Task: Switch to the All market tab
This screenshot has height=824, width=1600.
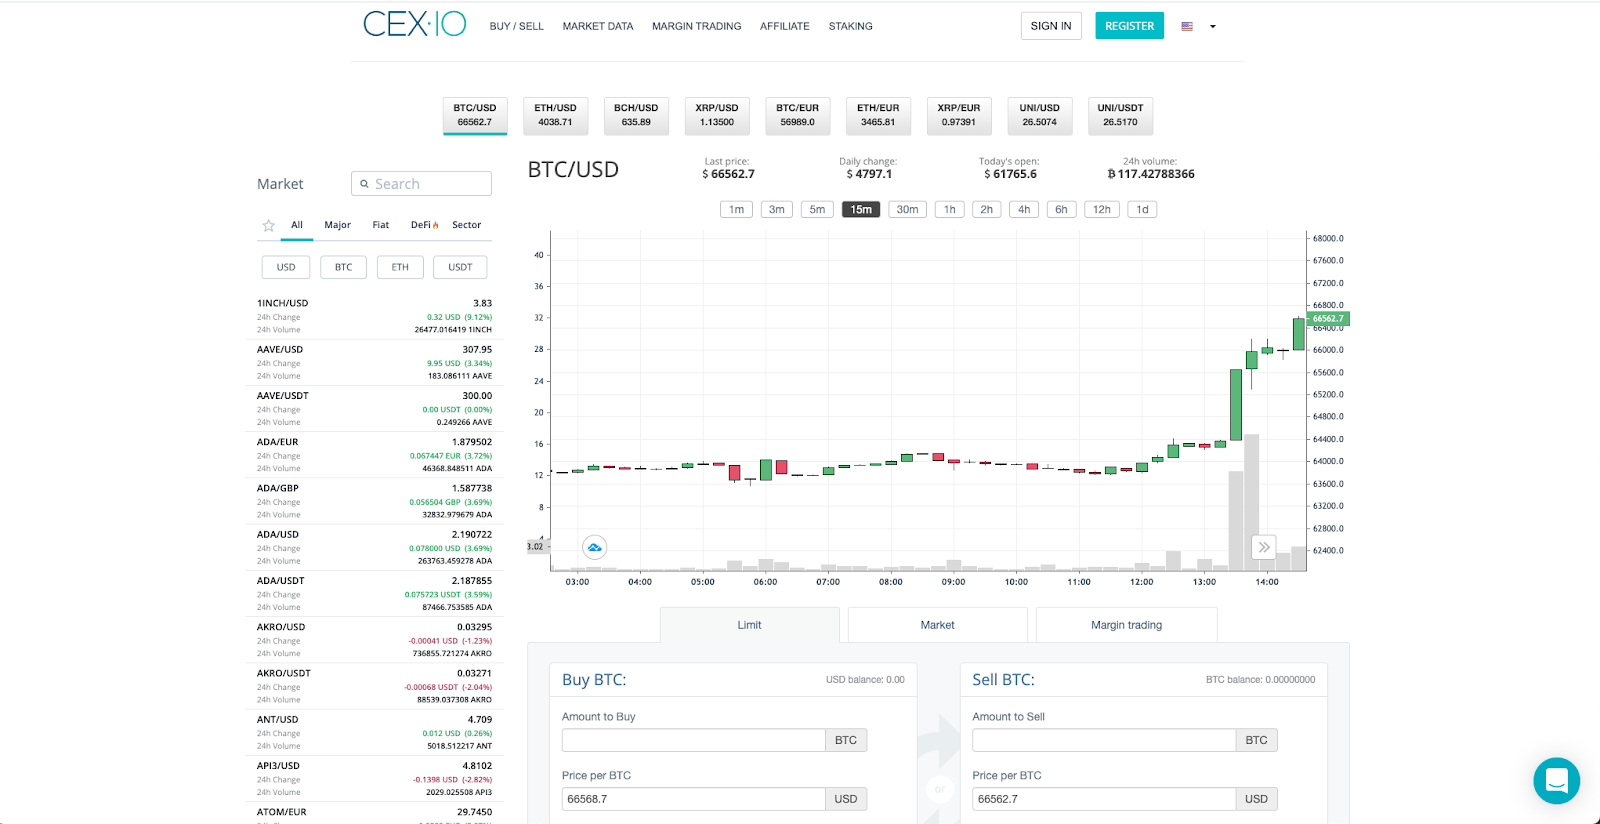Action: click(x=297, y=226)
